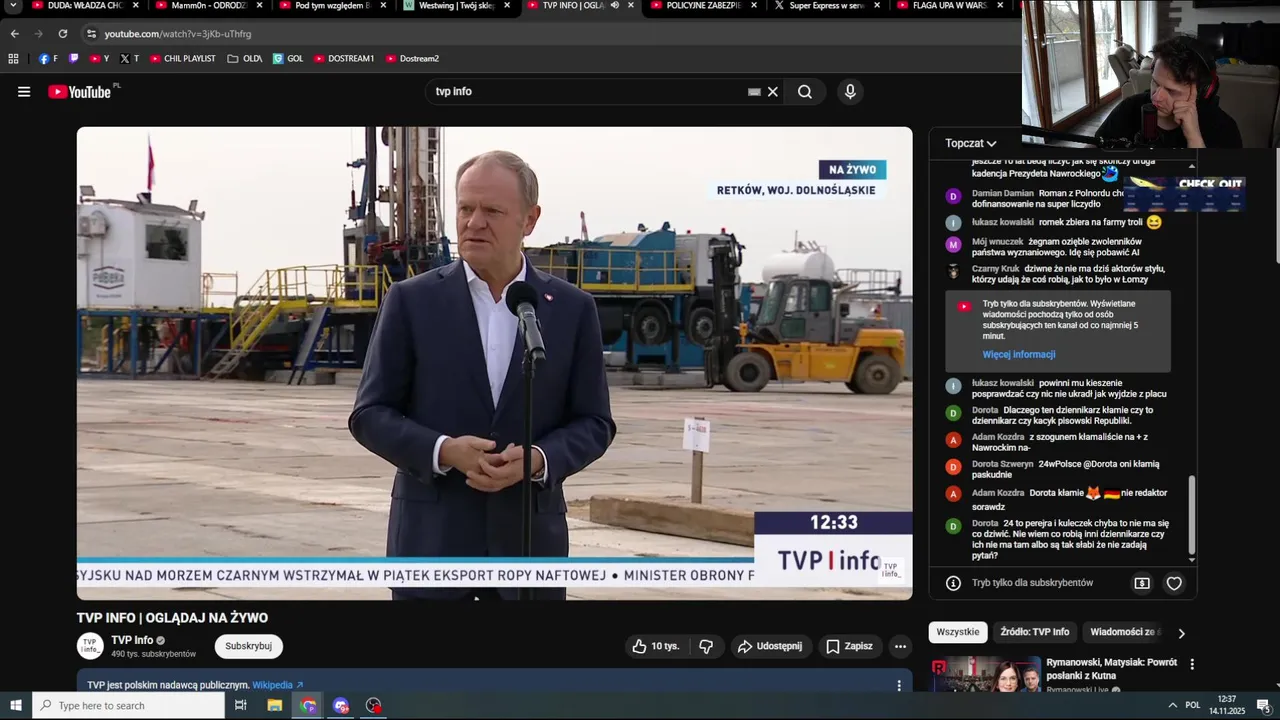Open the Wikipedia link under the video

coord(277,686)
